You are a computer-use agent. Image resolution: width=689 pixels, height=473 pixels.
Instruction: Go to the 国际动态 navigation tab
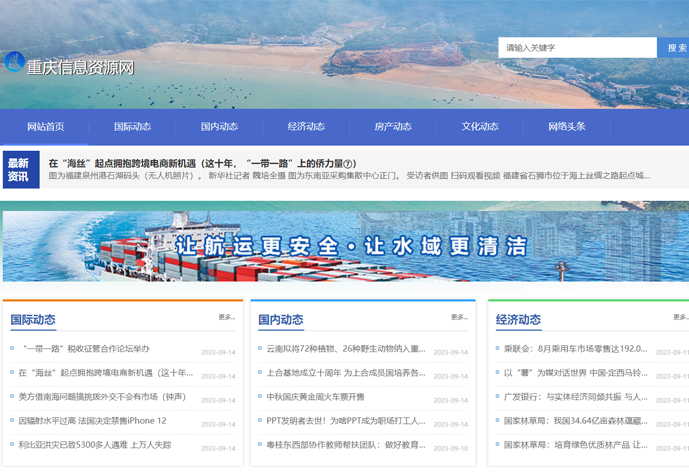132,127
